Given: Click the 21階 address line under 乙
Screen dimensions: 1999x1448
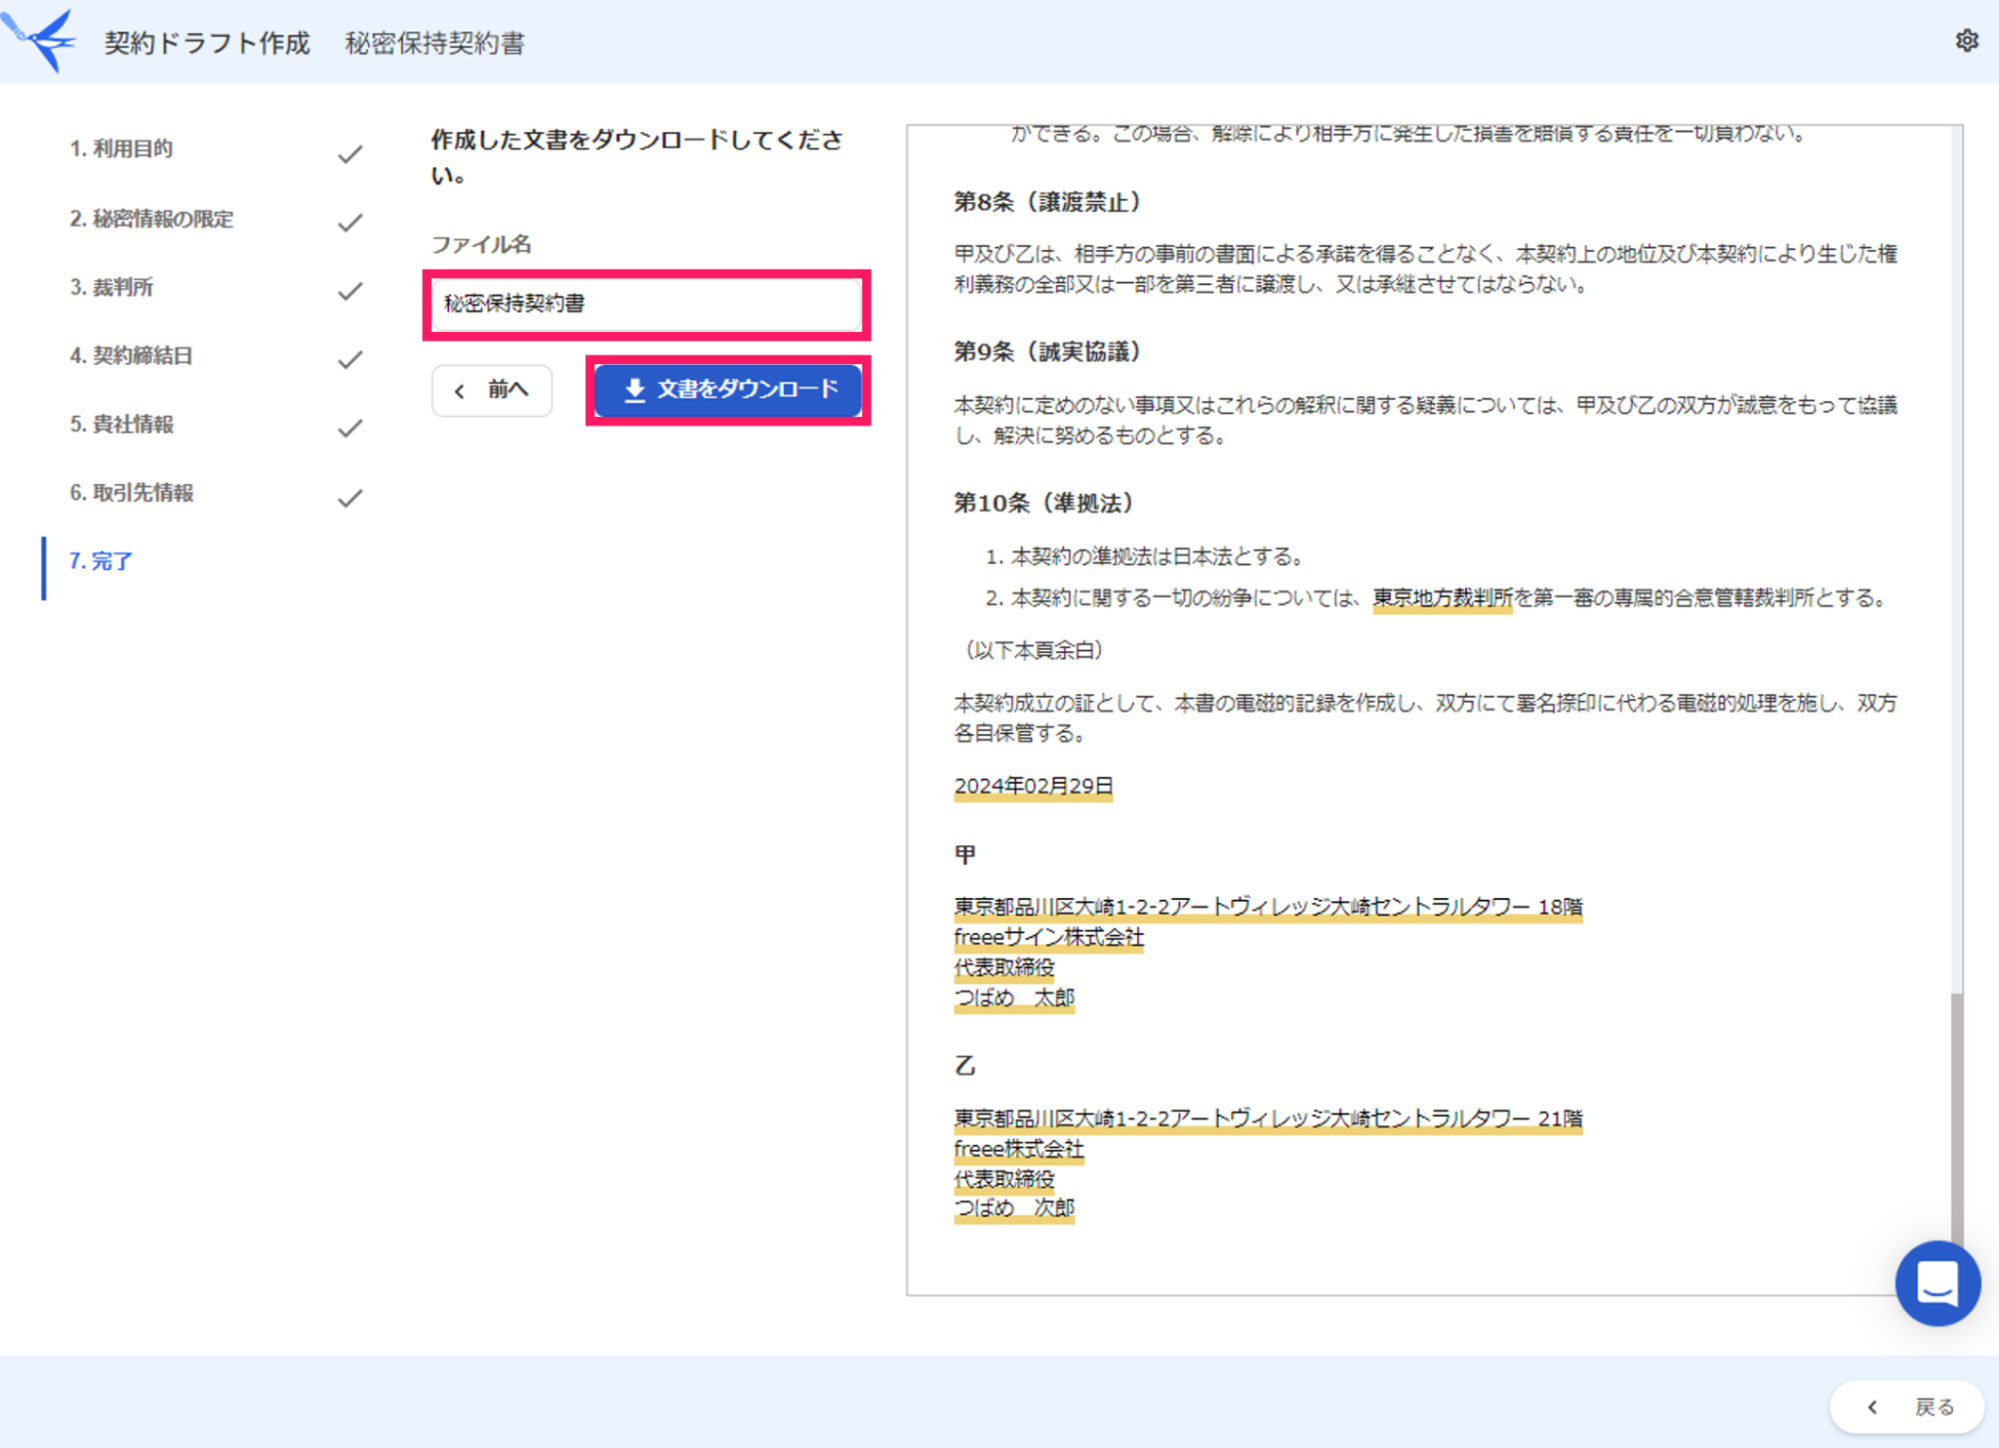Looking at the screenshot, I should 1268,1118.
